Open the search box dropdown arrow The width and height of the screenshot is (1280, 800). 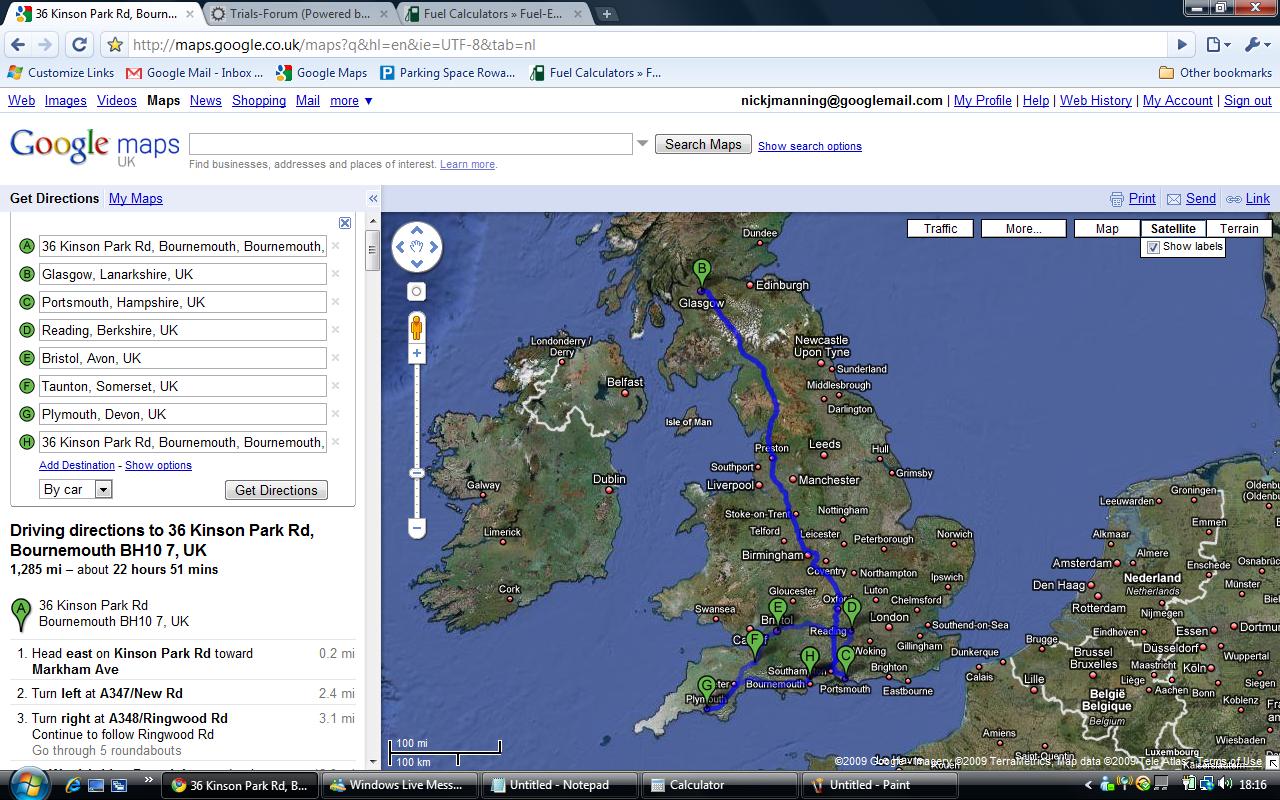click(x=642, y=144)
